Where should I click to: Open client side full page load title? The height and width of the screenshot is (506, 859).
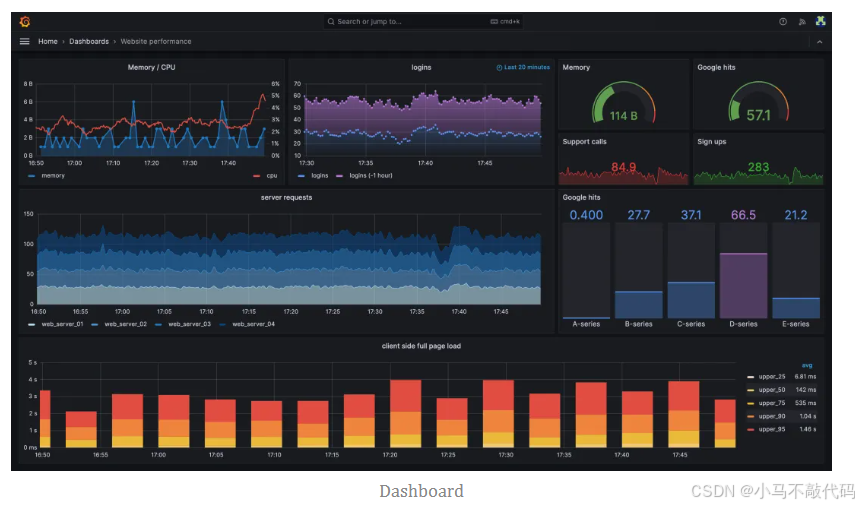point(421,346)
